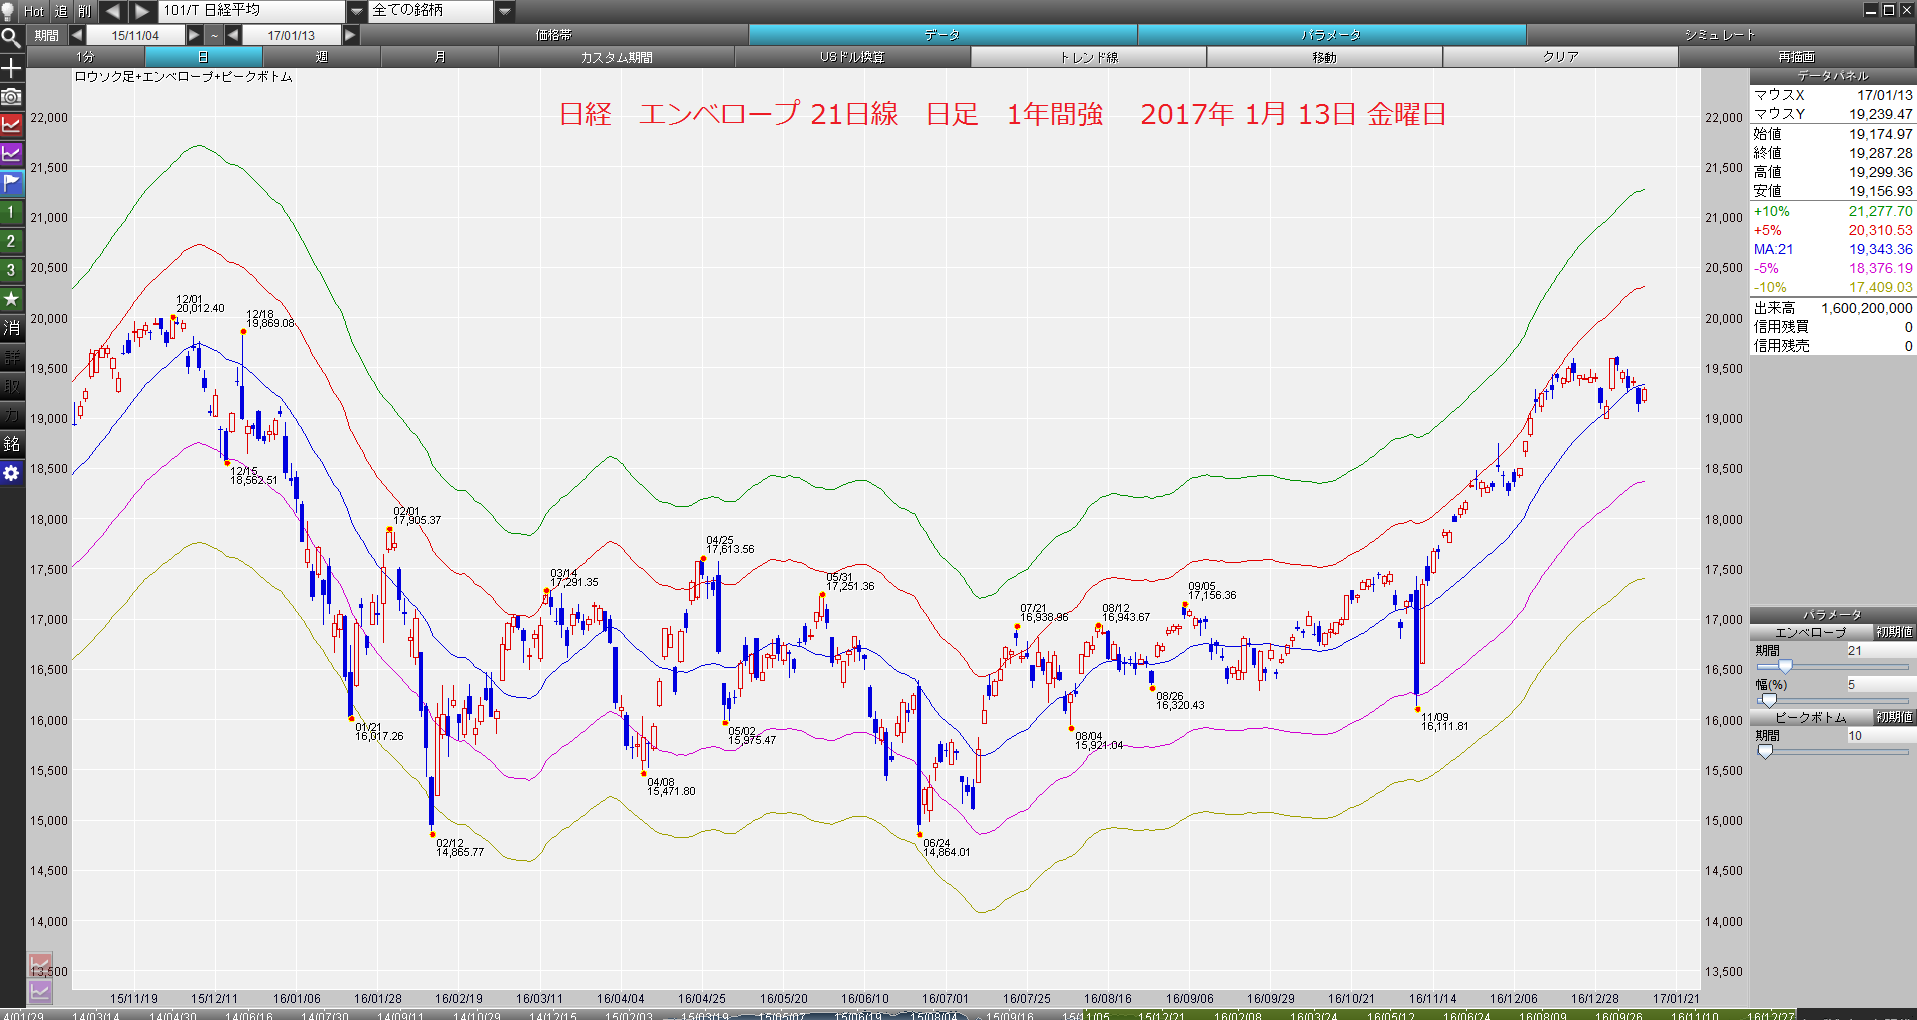
Task: Switch to the 週 weekly tab
Action: [321, 57]
